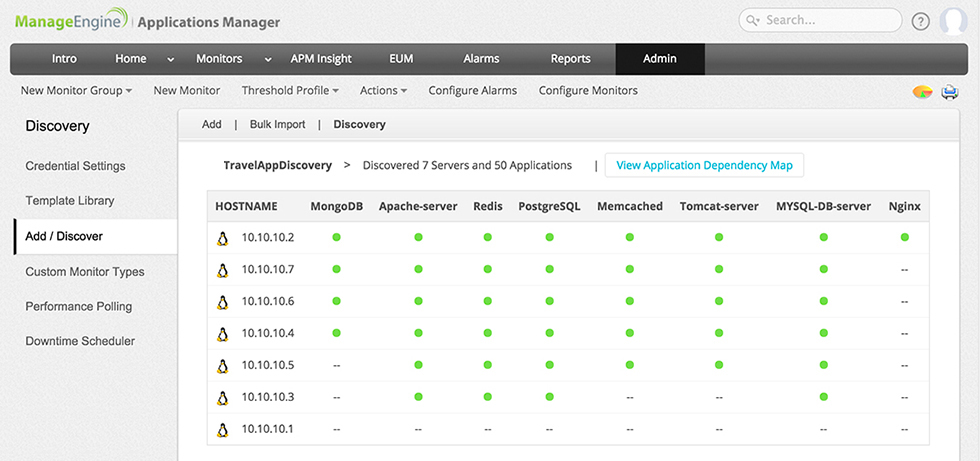Click the Linux penguin icon for 10.10.10.4
Viewport: 980px width, 461px height.
222,334
